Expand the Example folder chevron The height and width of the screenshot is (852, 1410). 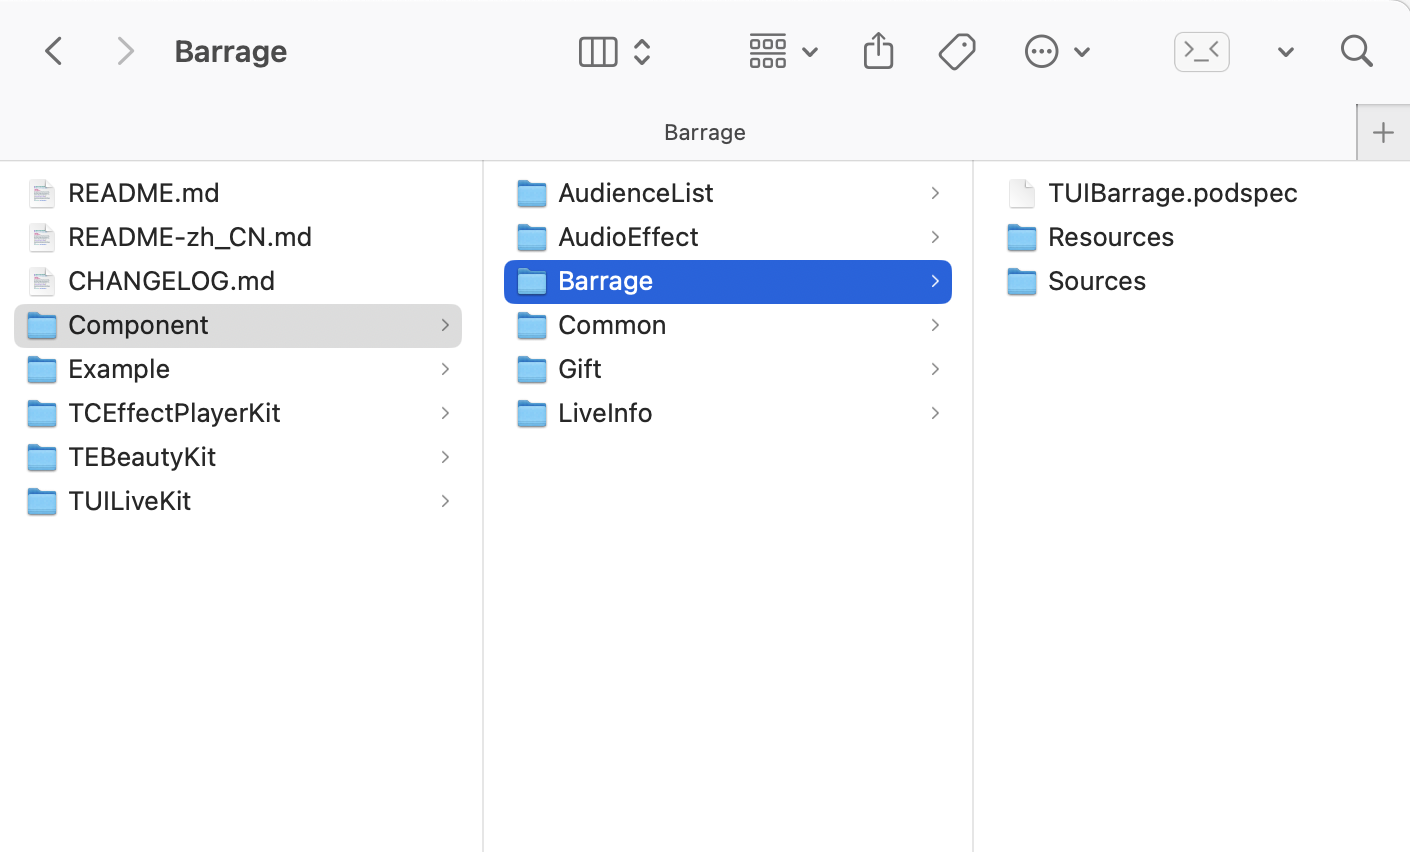point(445,369)
